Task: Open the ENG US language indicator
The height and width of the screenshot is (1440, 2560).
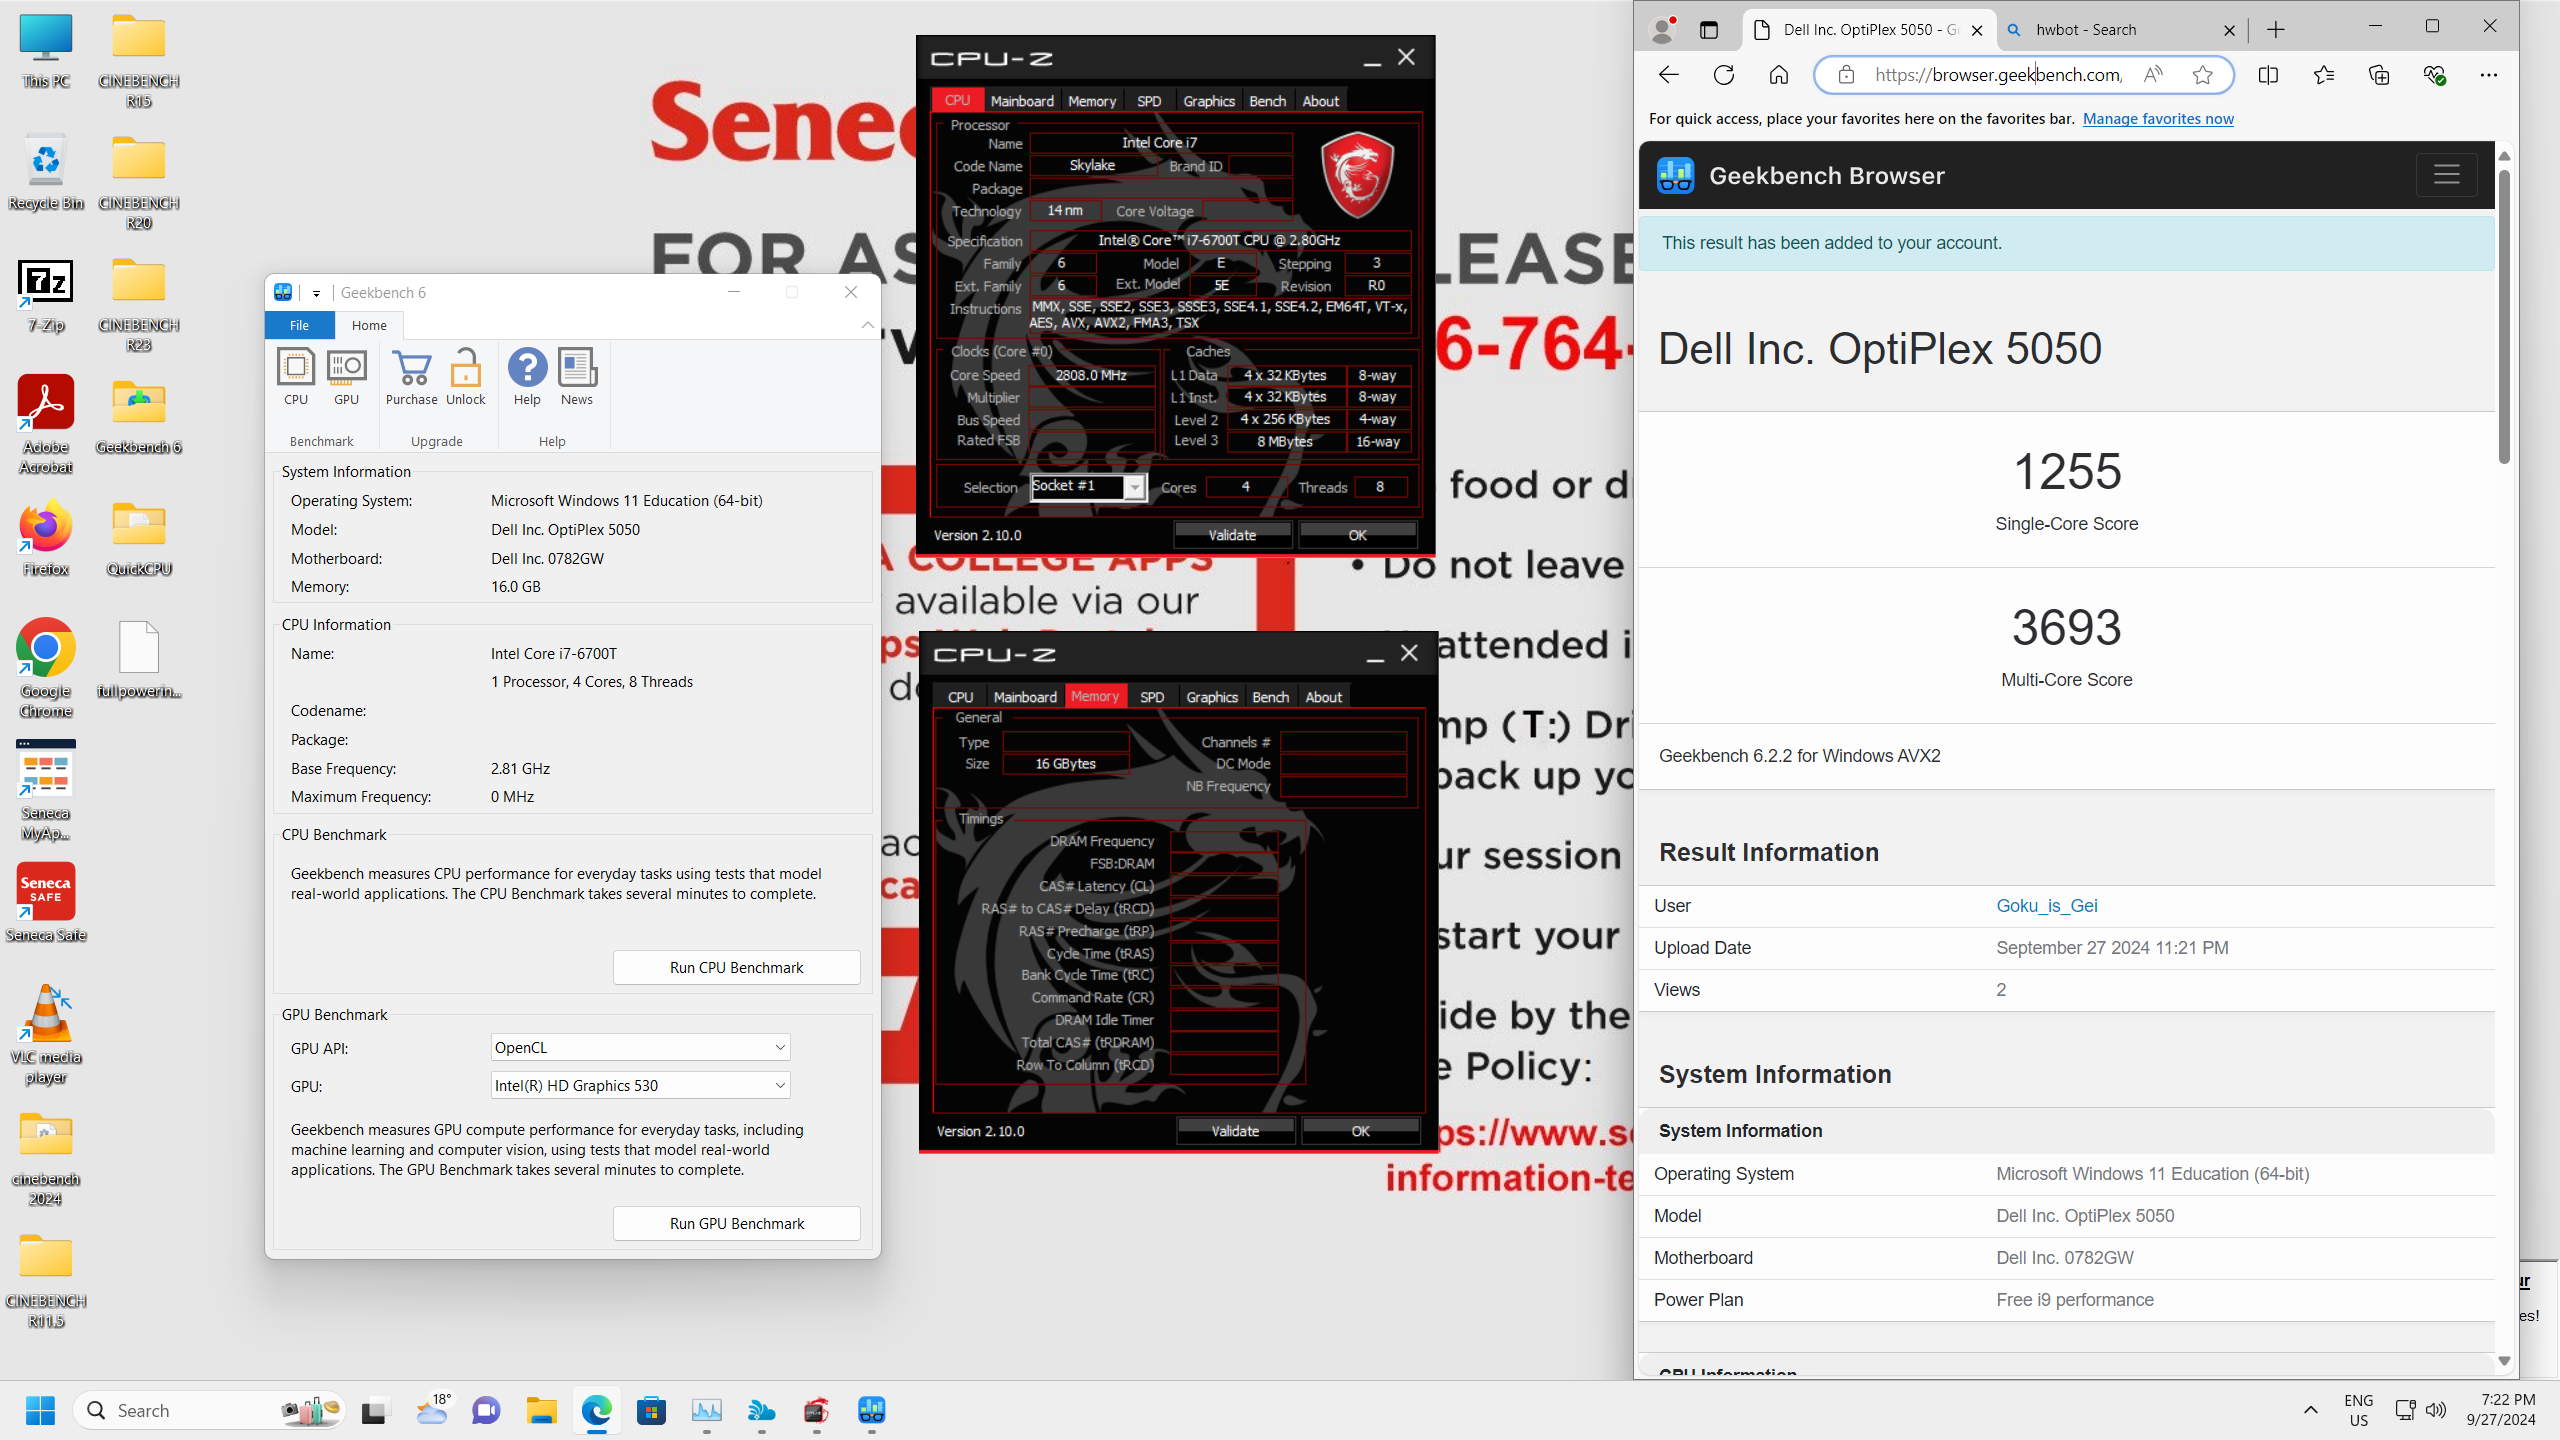Action: coord(2358,1410)
